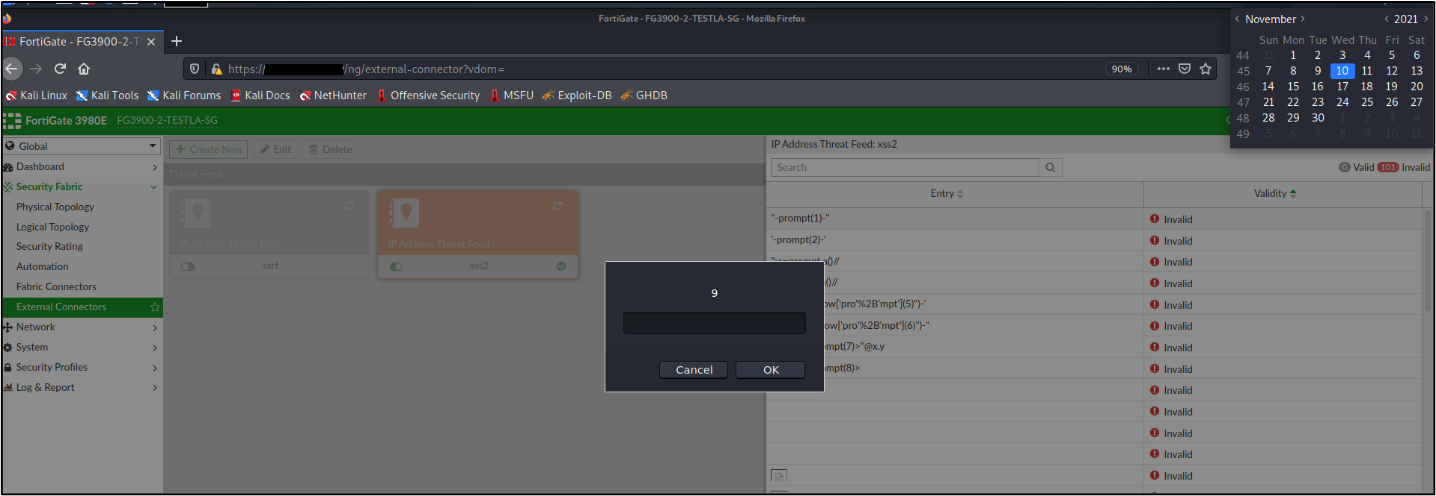Go to next year in calendar
This screenshot has width=1436, height=496.
pos(1427,19)
